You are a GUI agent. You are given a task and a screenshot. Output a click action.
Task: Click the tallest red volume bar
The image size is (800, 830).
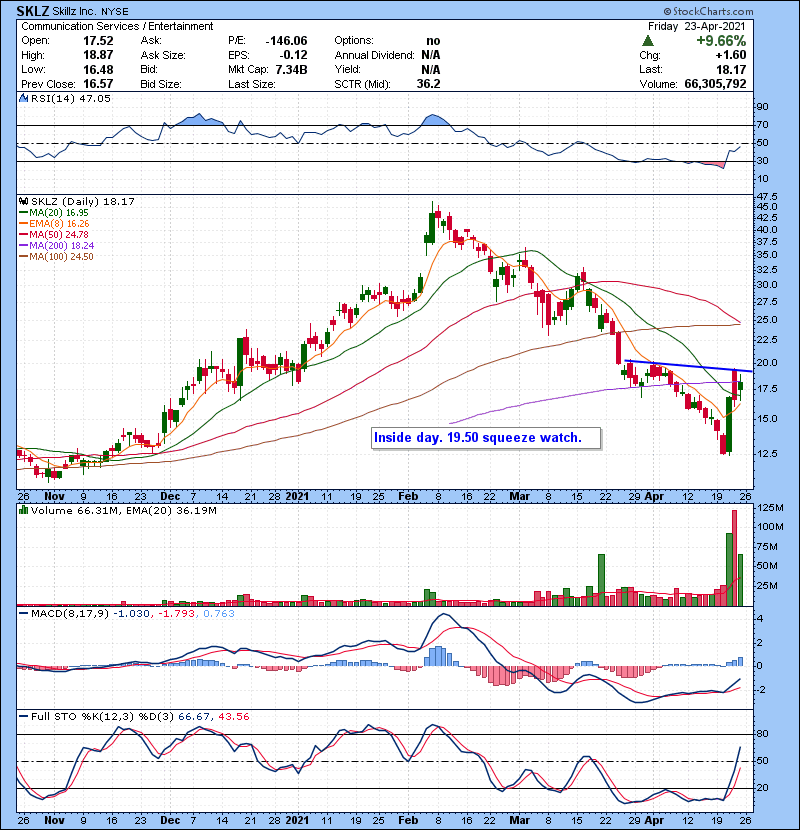point(734,557)
